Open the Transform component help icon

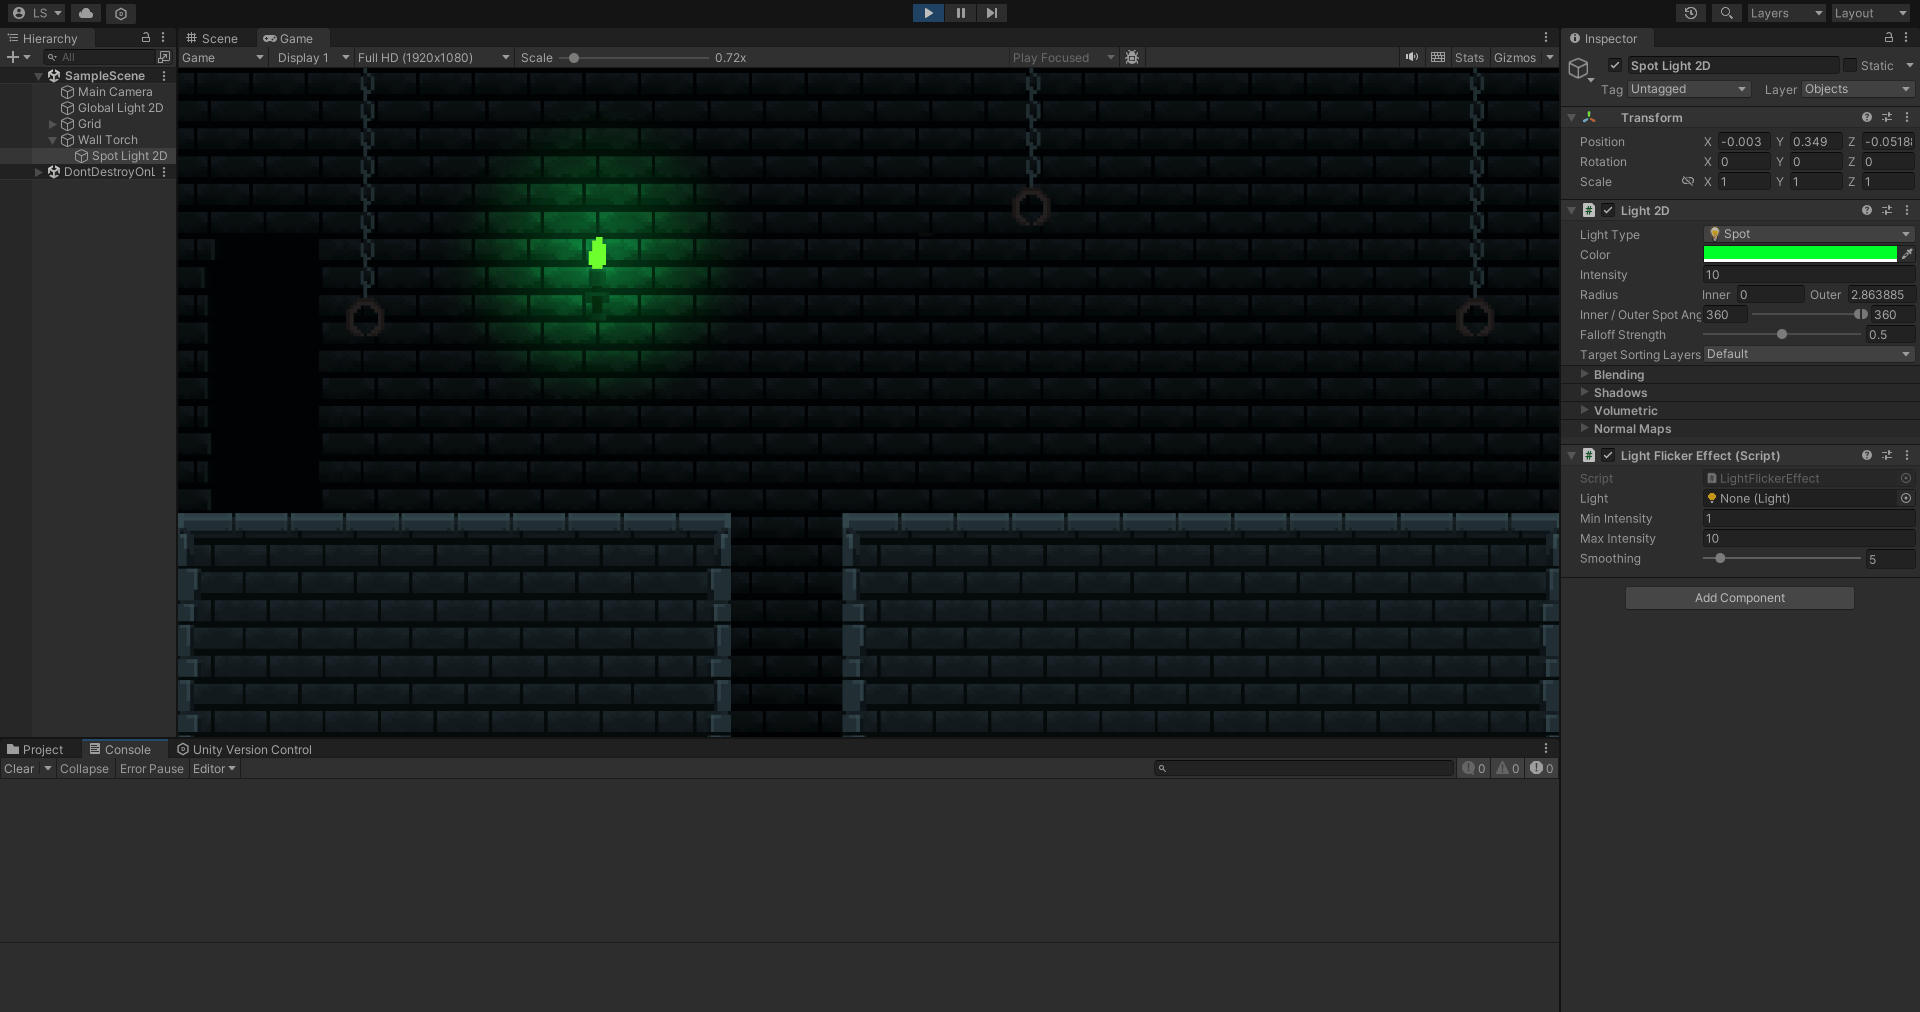(1867, 117)
